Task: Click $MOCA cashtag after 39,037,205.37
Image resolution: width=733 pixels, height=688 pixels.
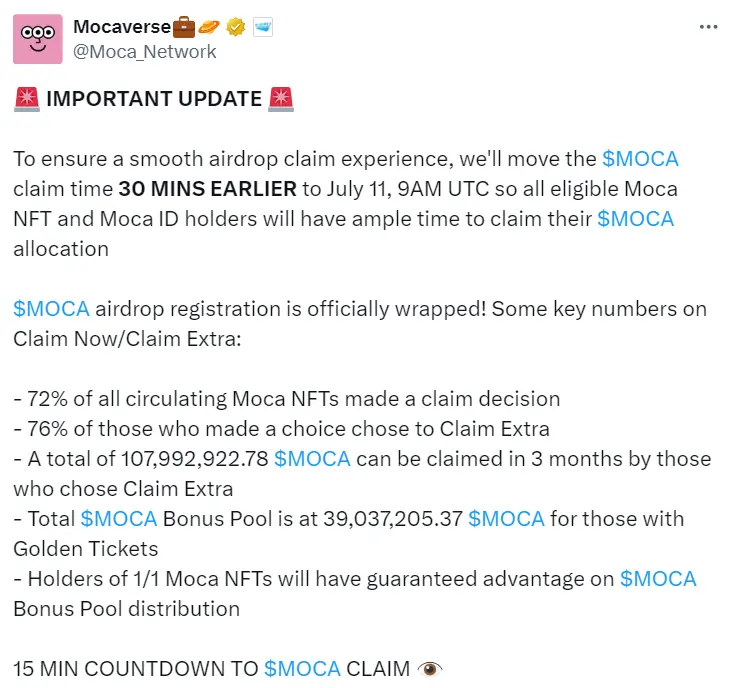Action: [x=506, y=518]
